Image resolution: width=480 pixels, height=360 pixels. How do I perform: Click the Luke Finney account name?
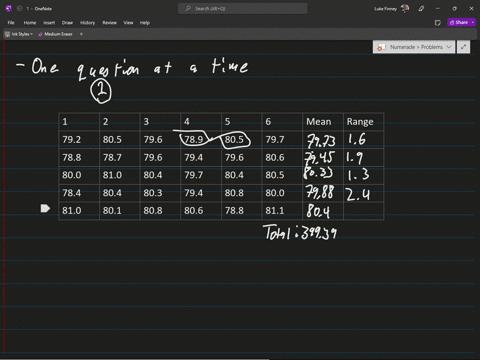tap(385, 9)
